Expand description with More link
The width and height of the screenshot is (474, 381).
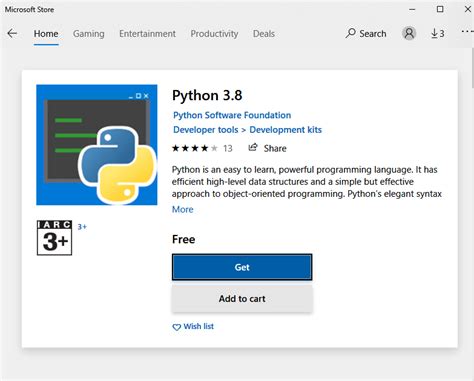pos(182,209)
